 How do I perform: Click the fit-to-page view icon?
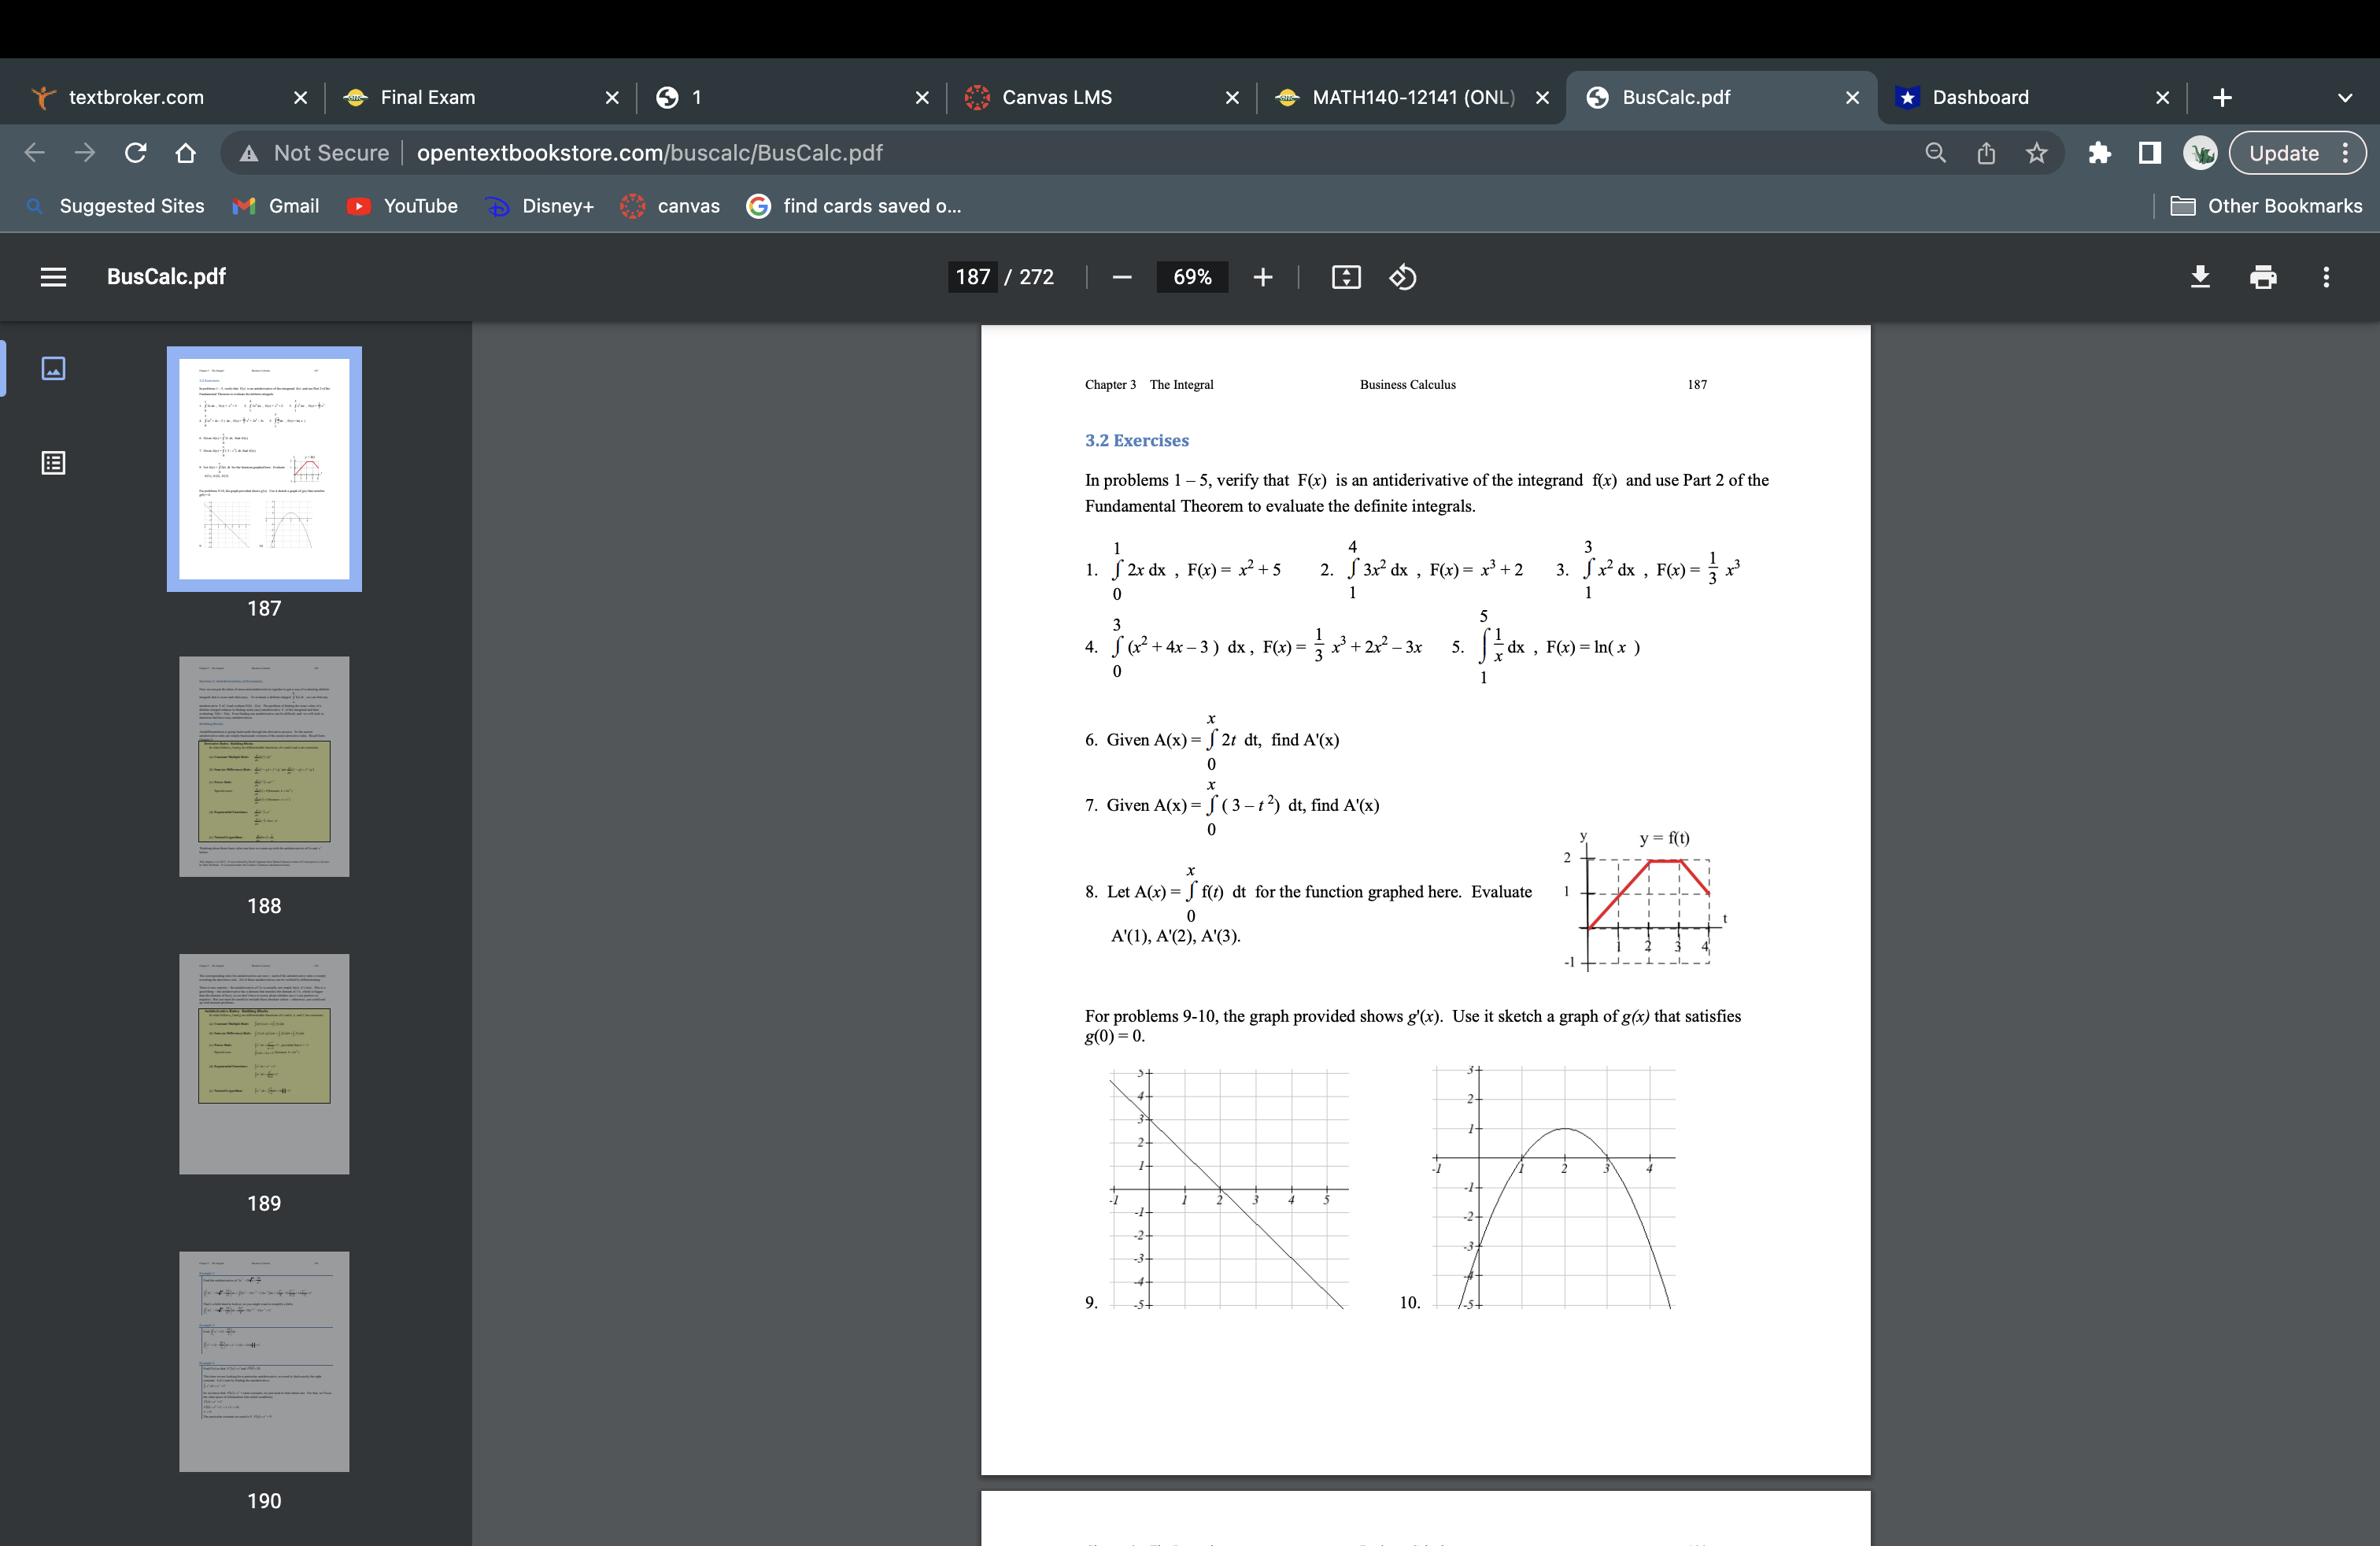point(1344,276)
